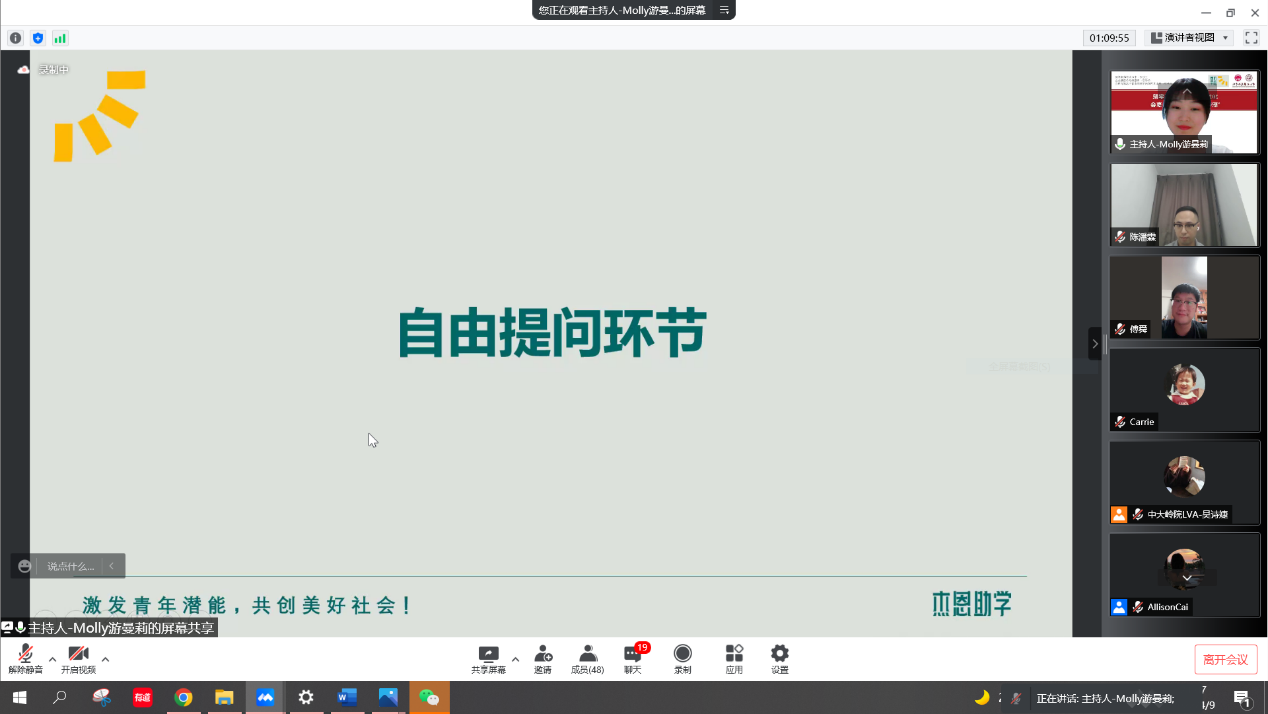Image resolution: width=1268 pixels, height=714 pixels.
Task: Open the 聊天 chat panel with 19 messages
Action: [x=632, y=658]
